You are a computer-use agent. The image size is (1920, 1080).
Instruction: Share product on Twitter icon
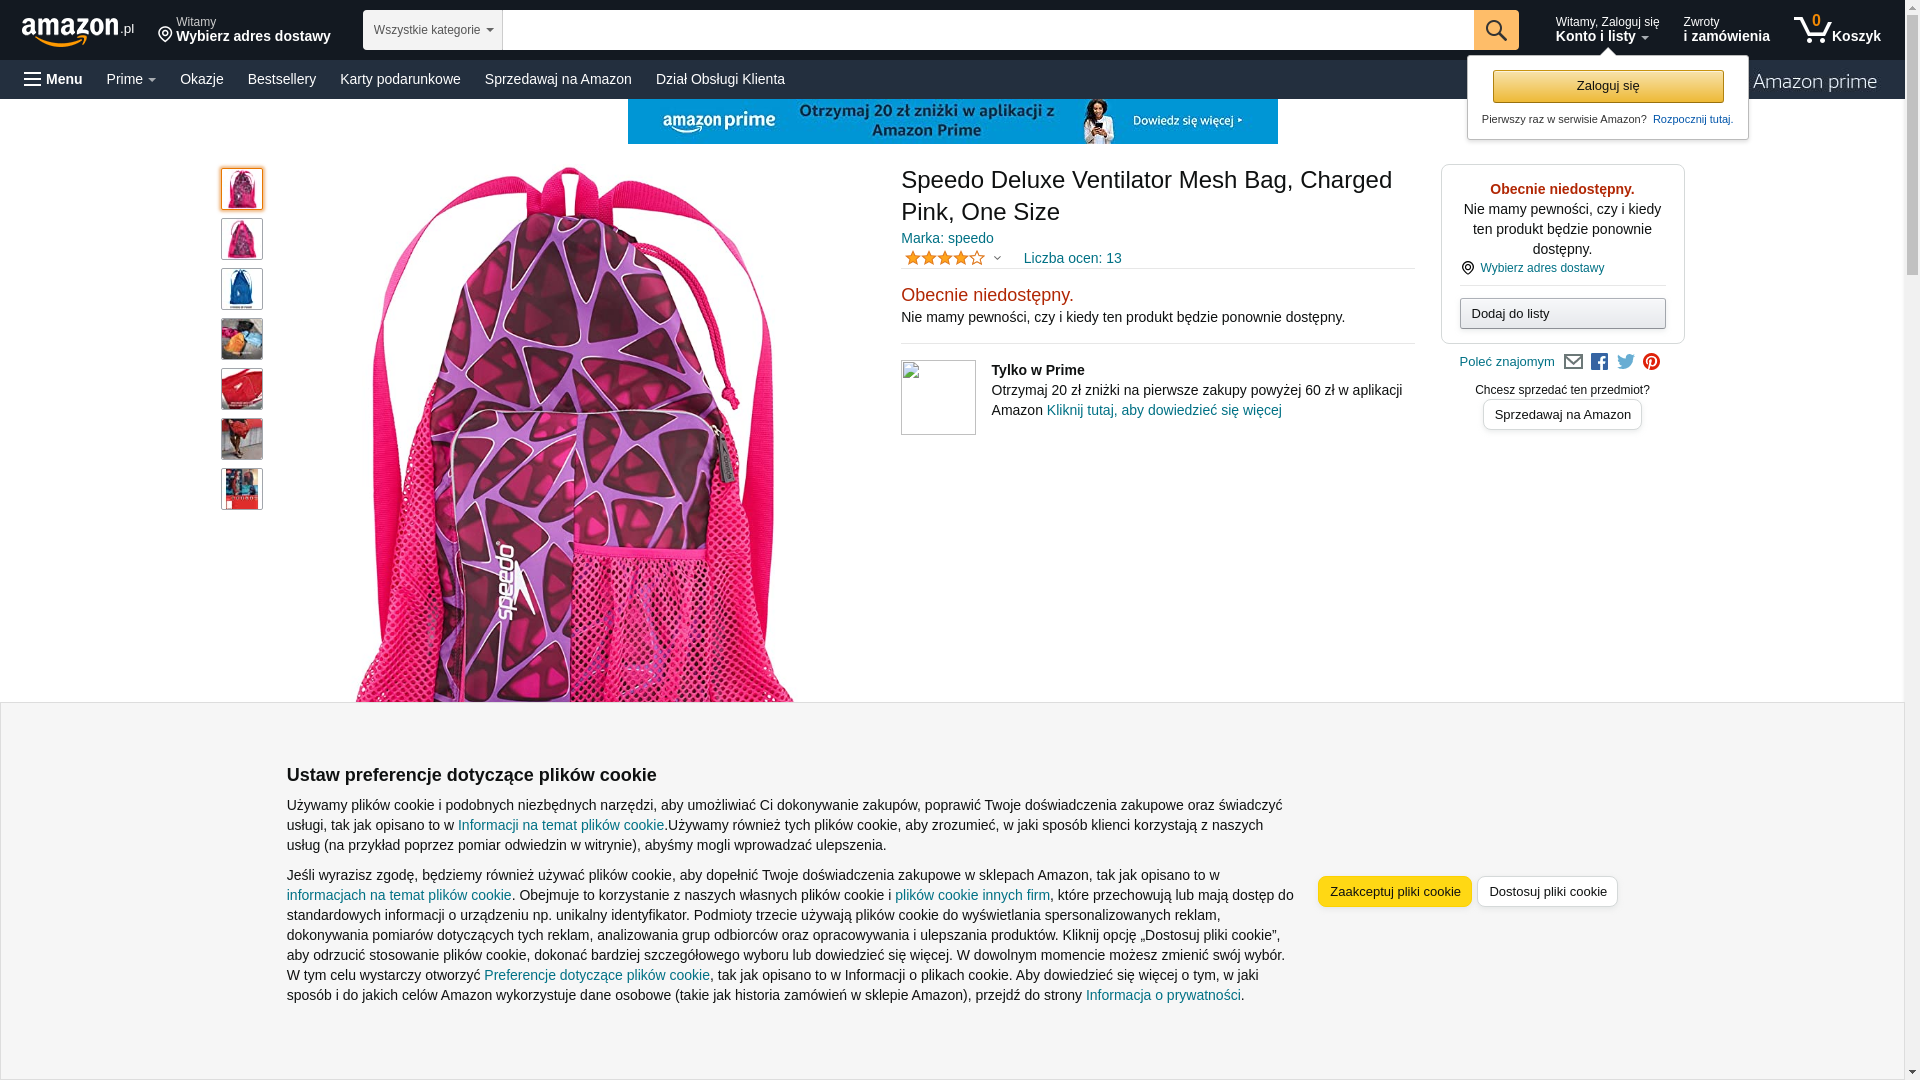(1625, 362)
